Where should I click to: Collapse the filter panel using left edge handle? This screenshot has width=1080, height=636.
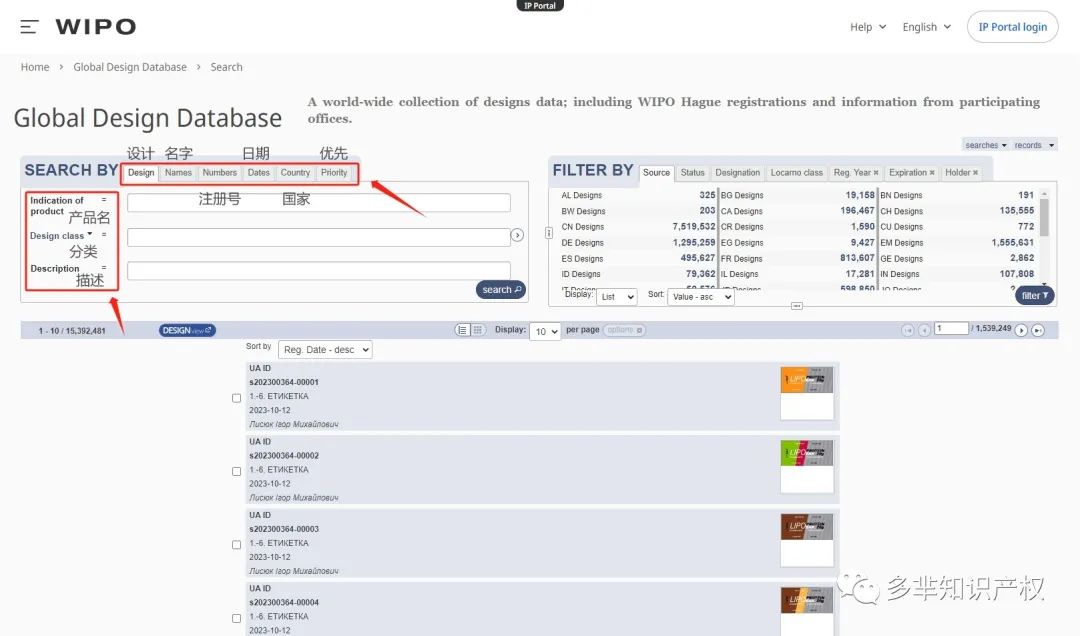pyautogui.click(x=549, y=233)
